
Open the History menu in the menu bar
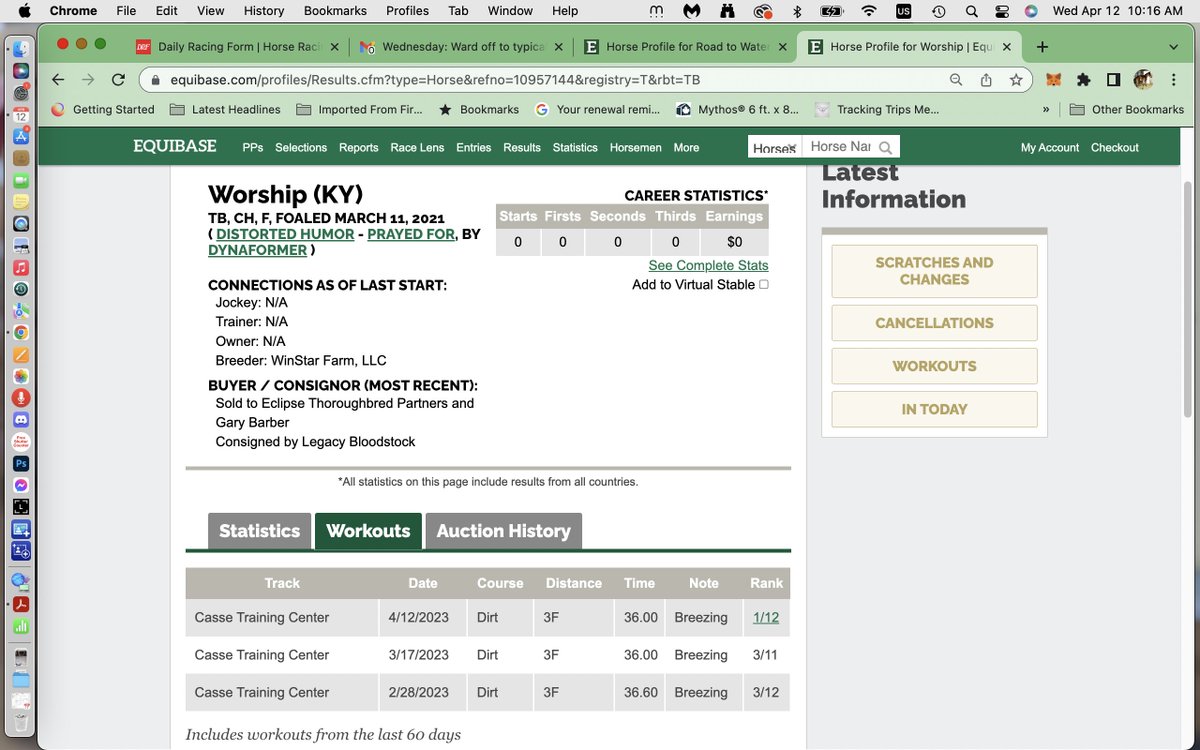(264, 11)
